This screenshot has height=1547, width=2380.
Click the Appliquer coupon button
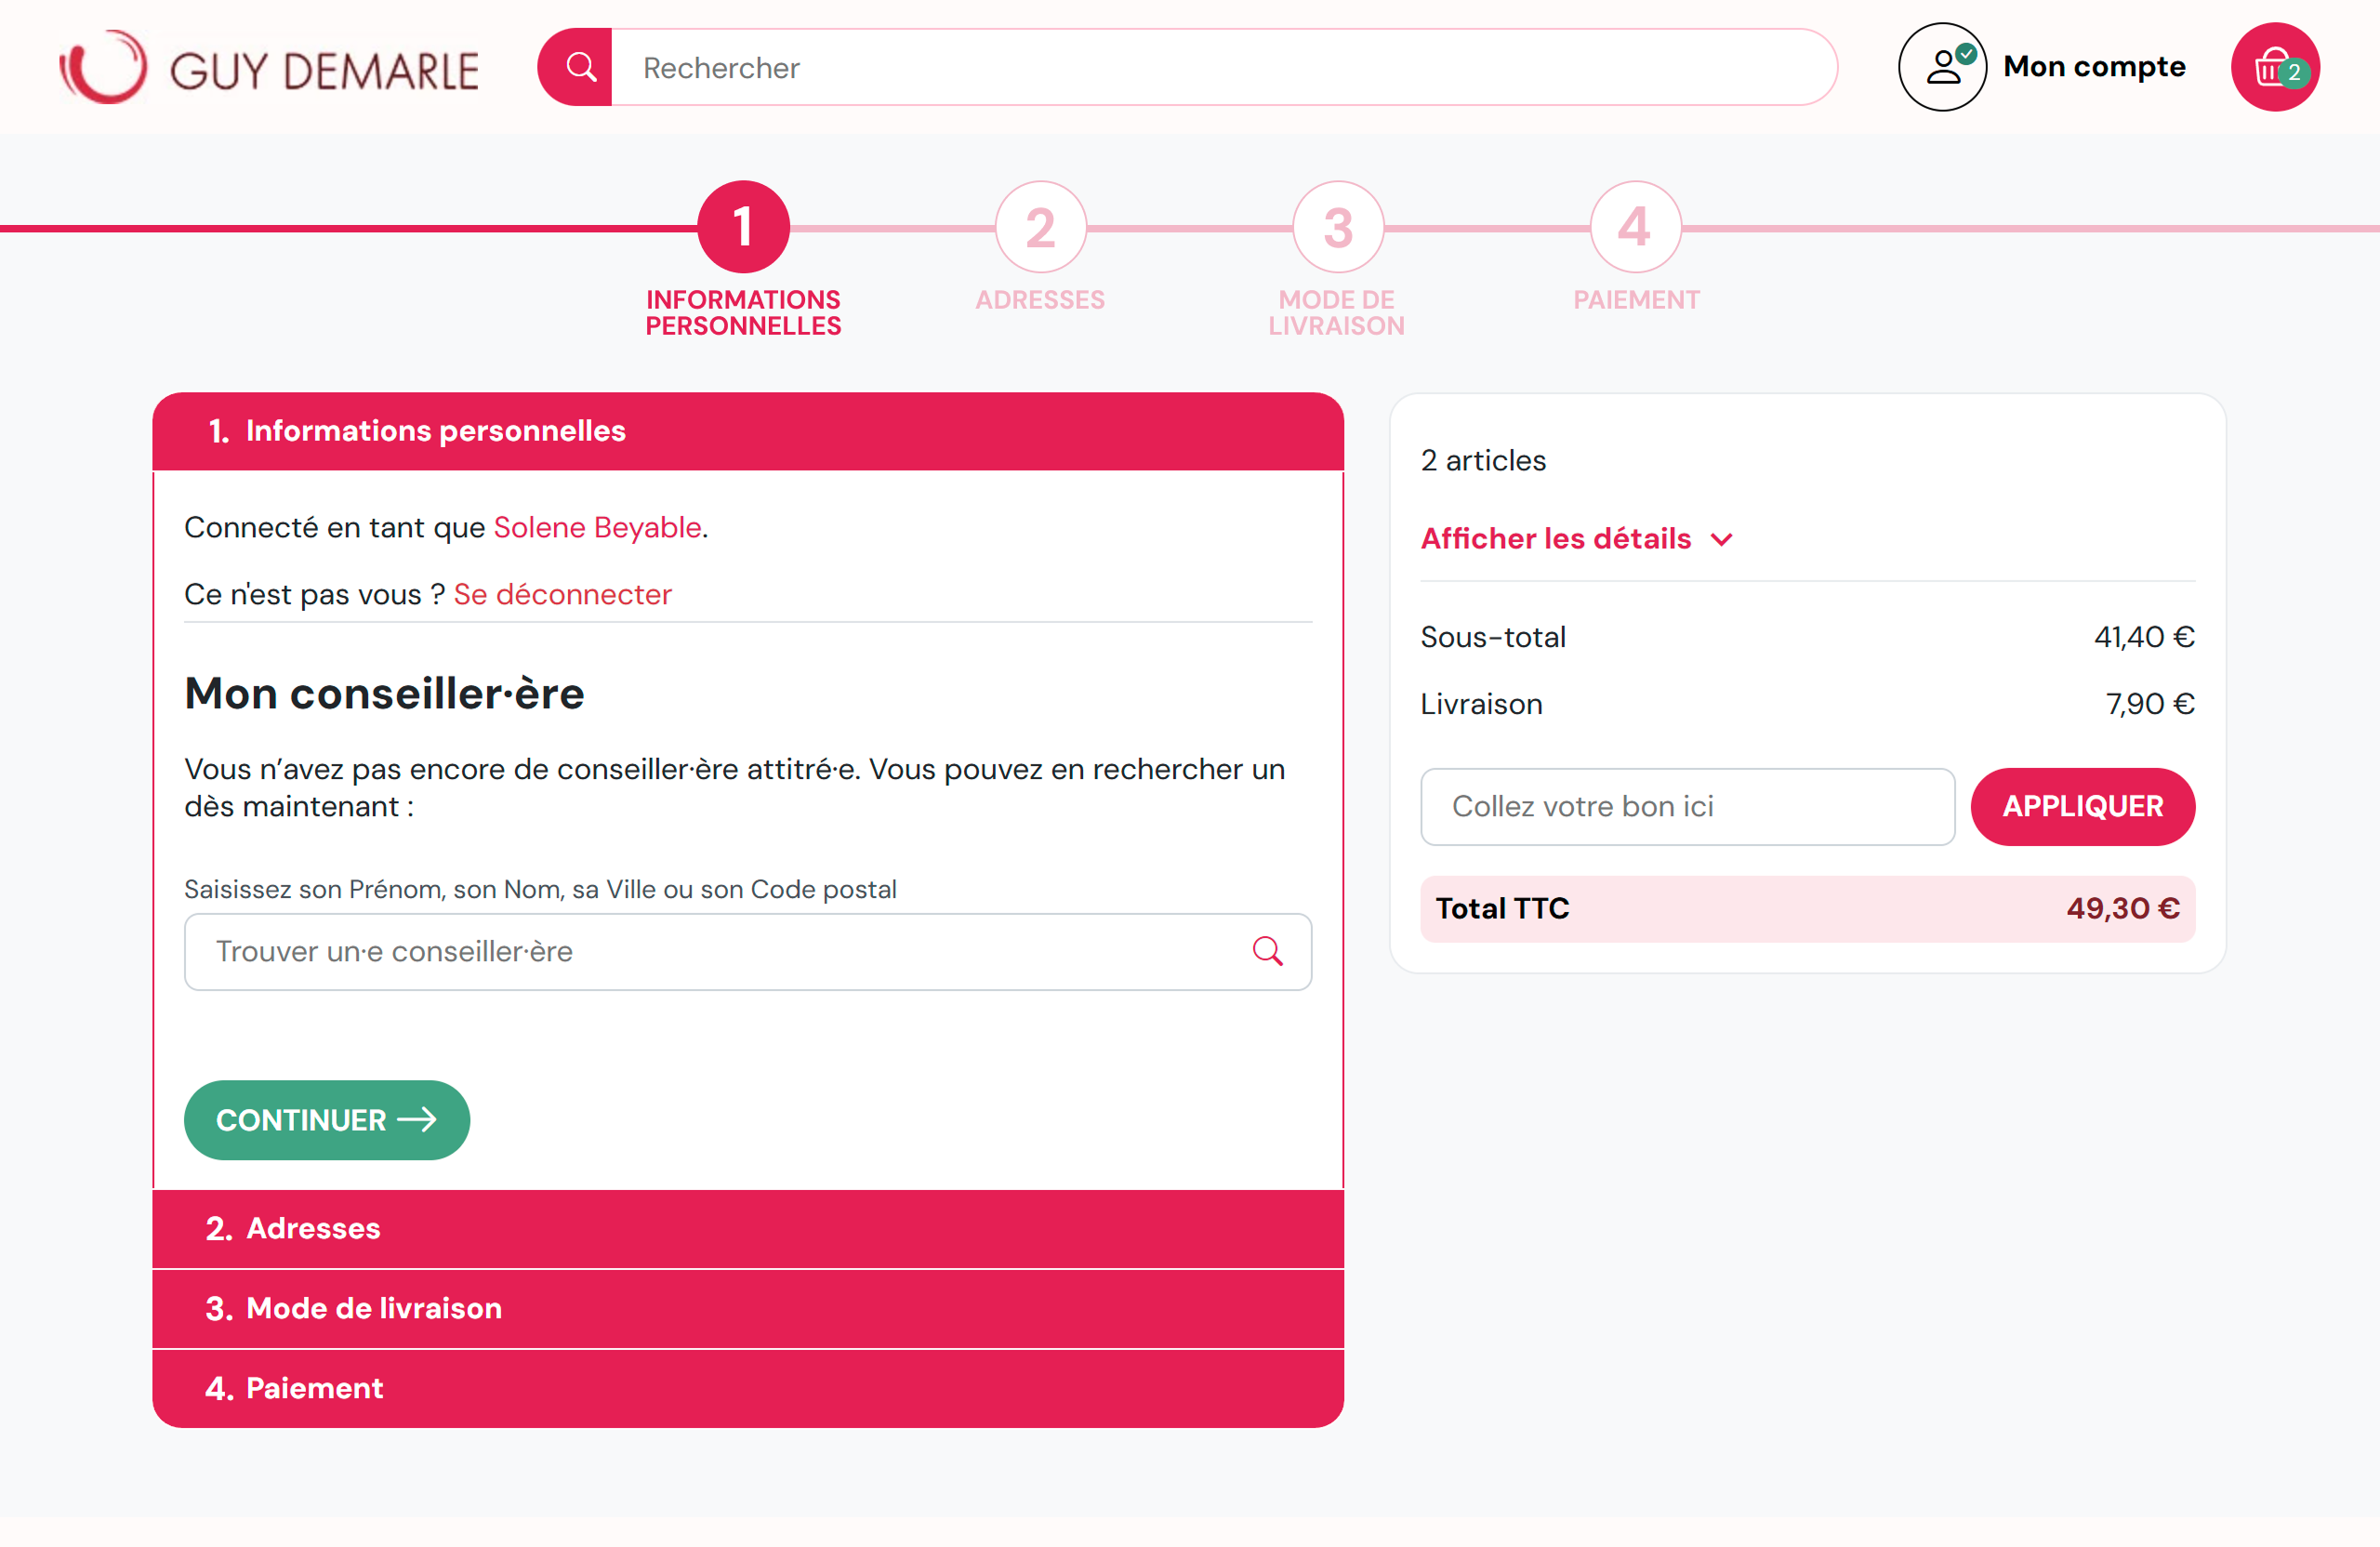tap(2082, 807)
